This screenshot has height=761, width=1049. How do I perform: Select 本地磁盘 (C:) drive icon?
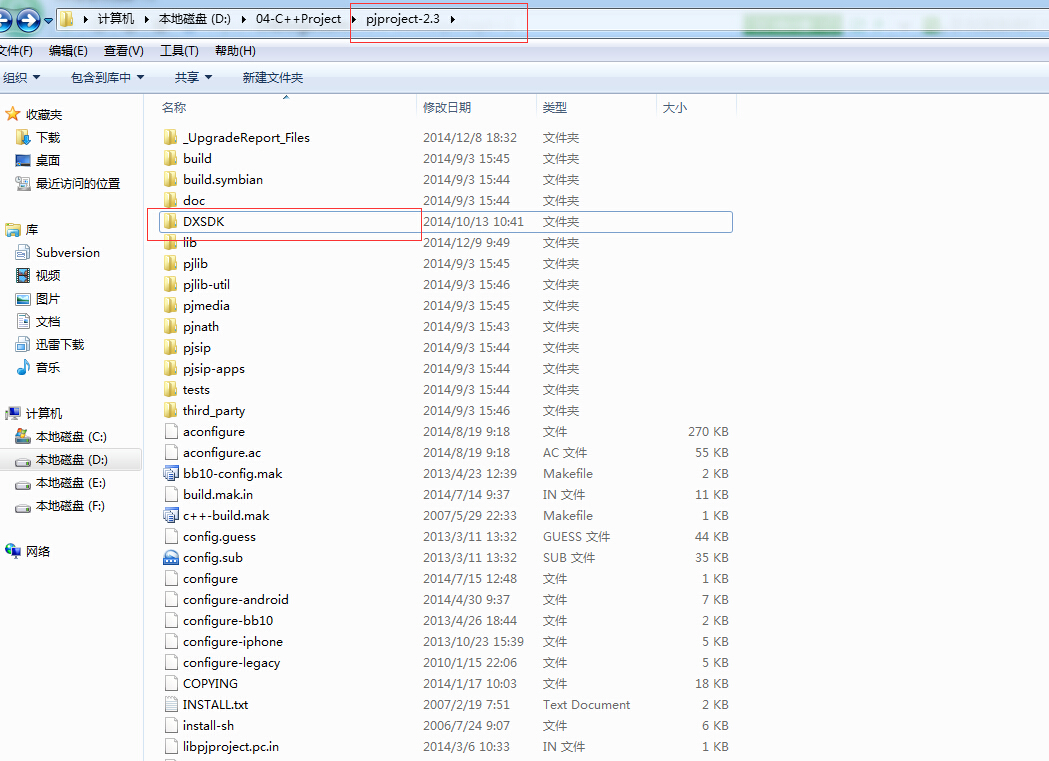23,437
